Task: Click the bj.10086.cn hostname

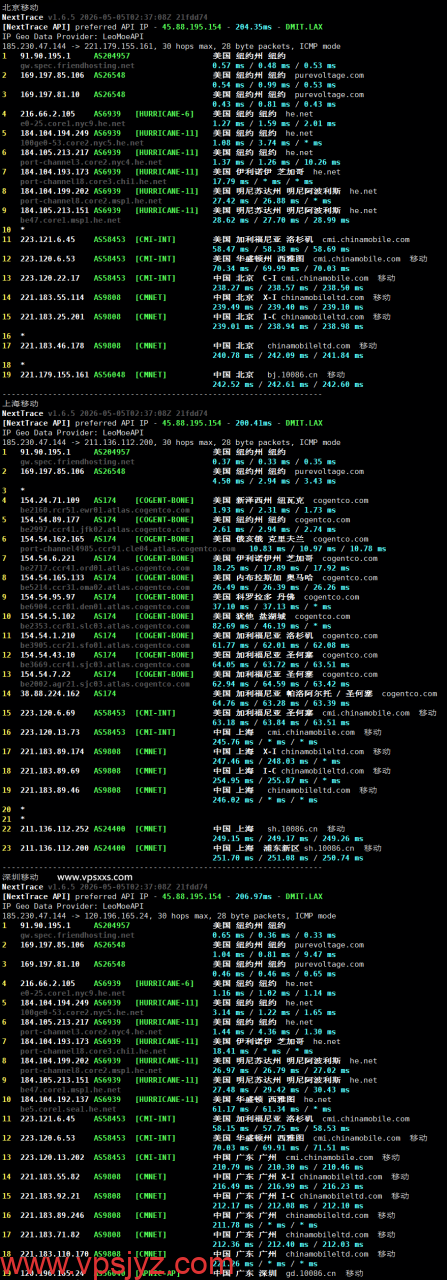Action: 291,374
